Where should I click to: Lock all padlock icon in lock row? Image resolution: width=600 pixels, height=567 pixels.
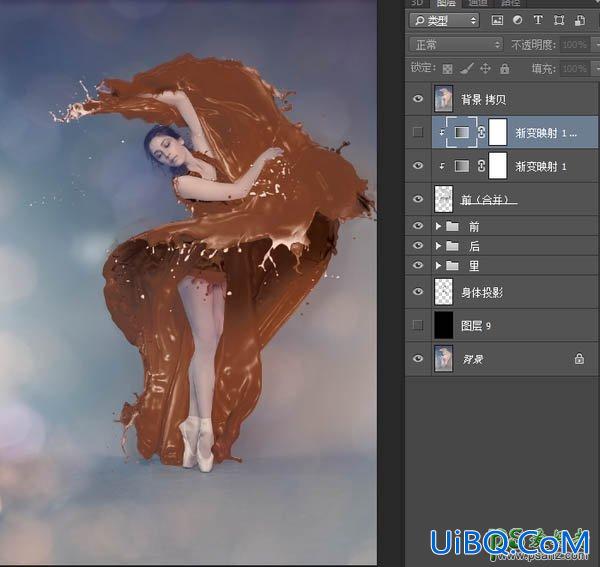pyautogui.click(x=505, y=68)
